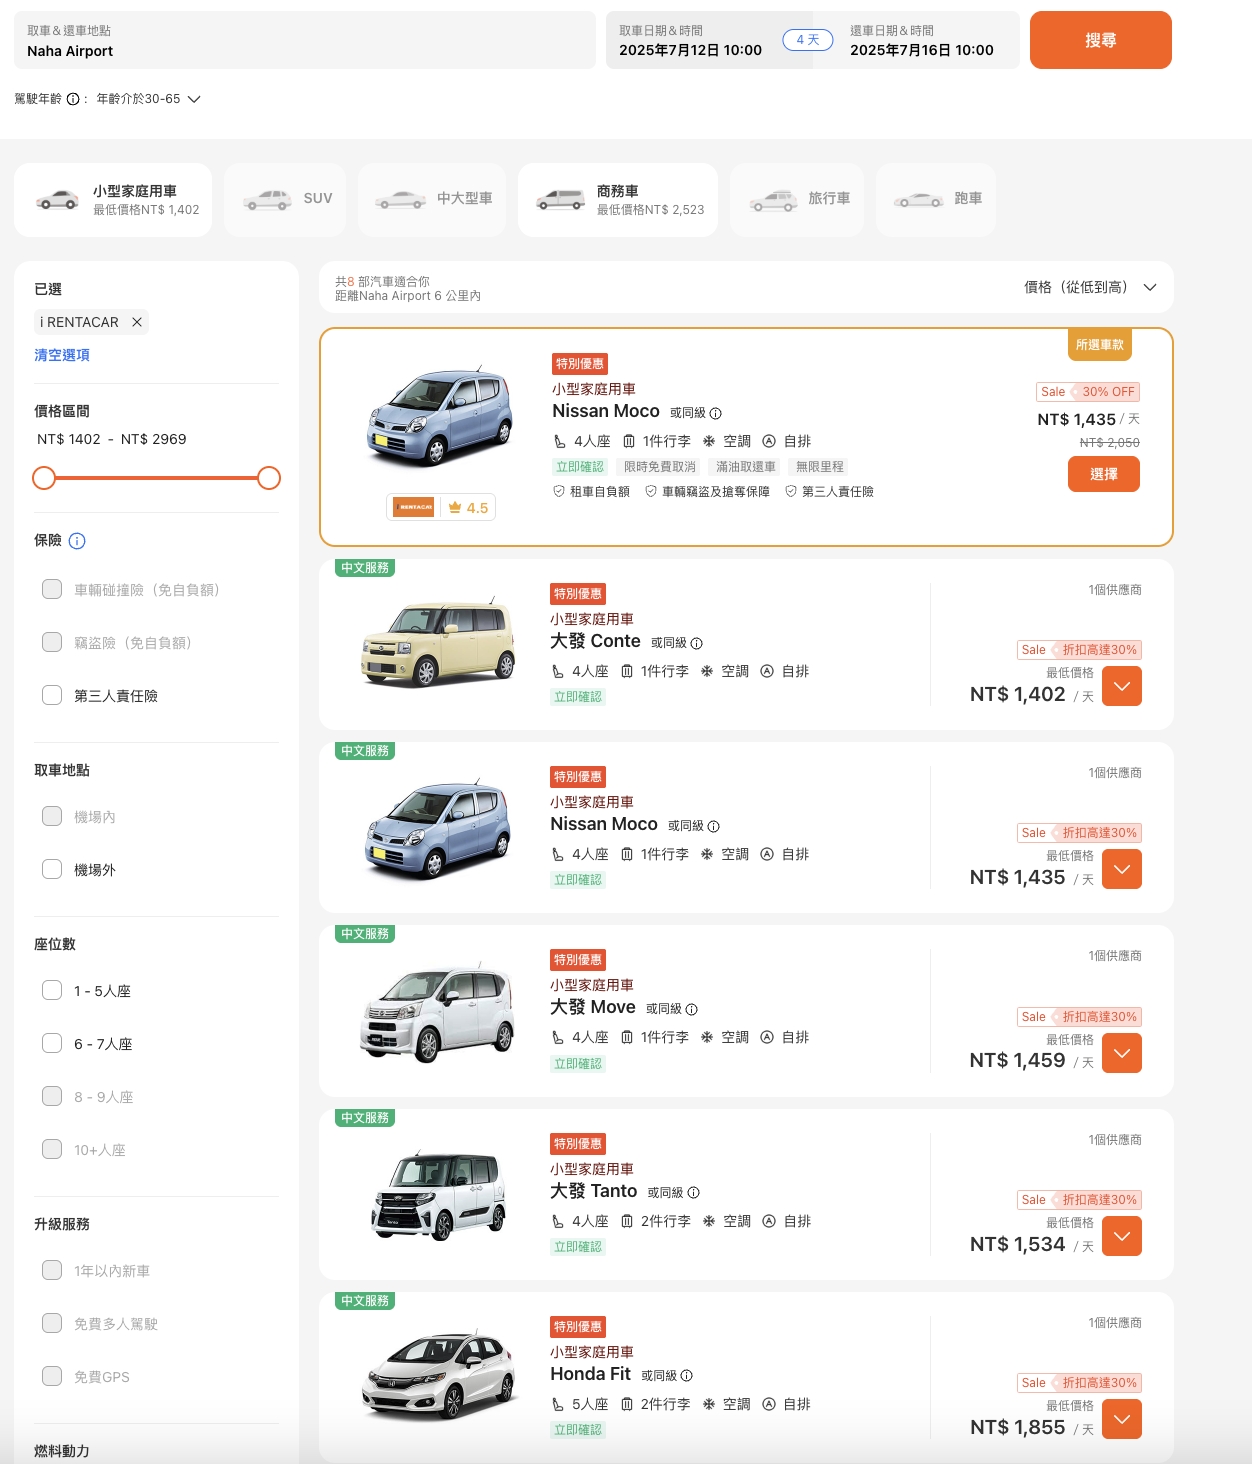This screenshot has height=1464, width=1252.
Task: Remove the i RENTACAR filter chip
Action: tap(137, 322)
